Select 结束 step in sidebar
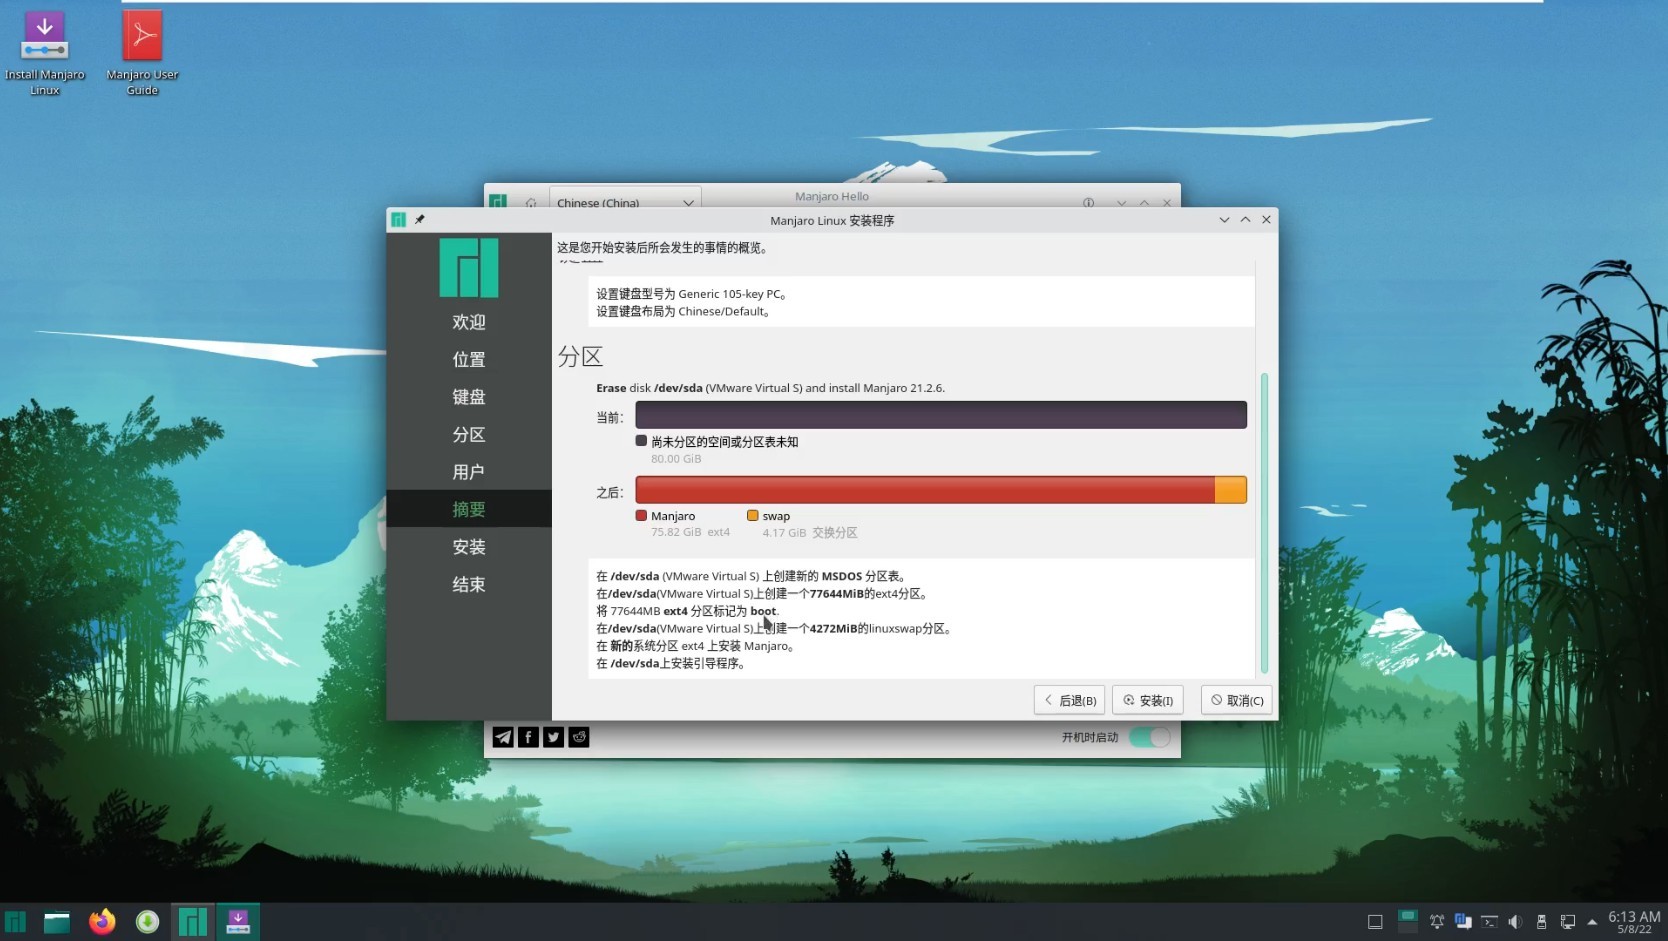This screenshot has height=941, width=1668. click(469, 584)
